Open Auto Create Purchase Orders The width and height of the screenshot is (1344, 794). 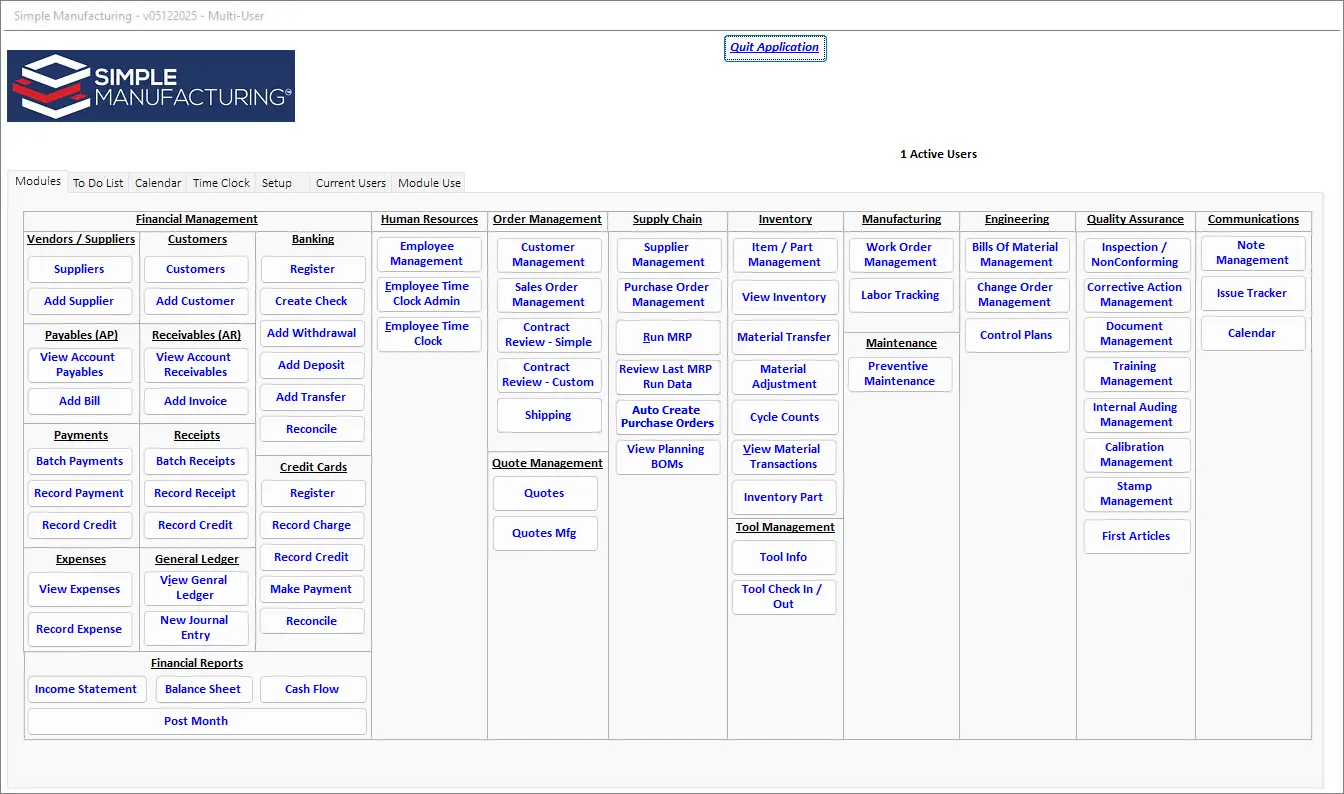coord(667,417)
